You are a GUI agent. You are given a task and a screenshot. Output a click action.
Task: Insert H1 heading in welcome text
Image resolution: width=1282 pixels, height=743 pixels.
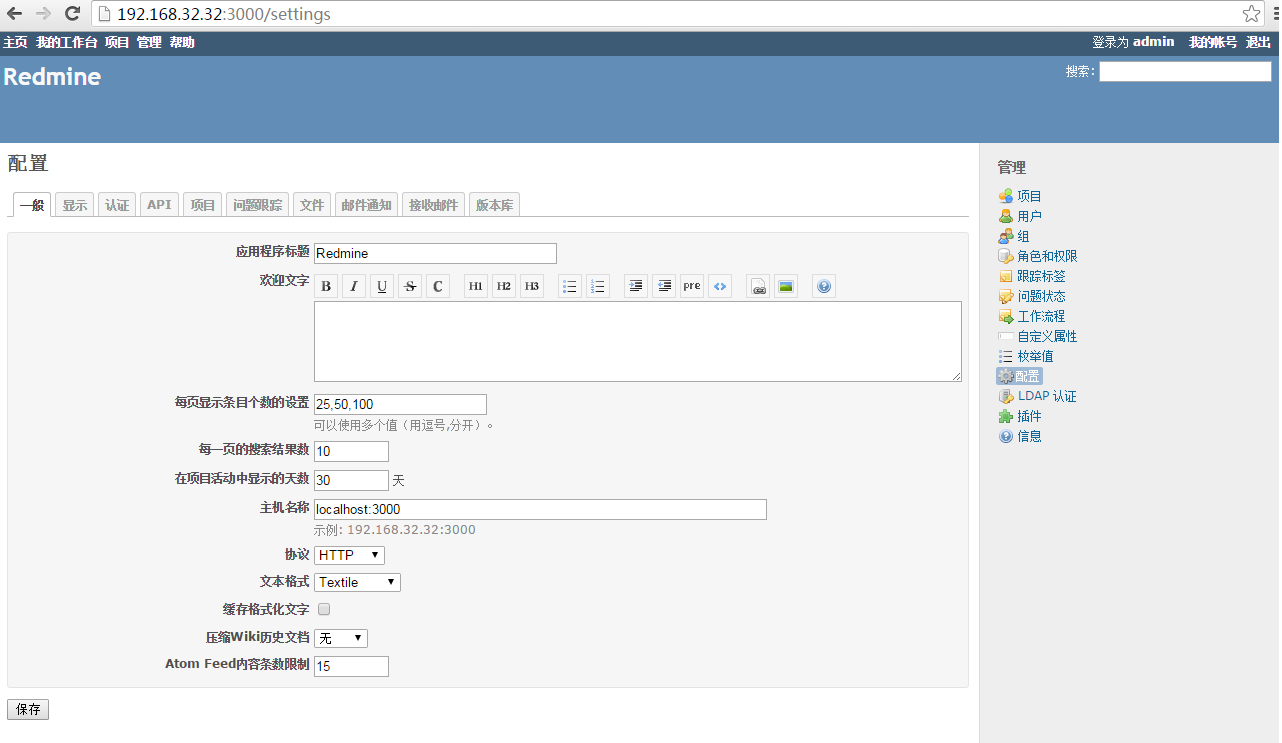476,287
